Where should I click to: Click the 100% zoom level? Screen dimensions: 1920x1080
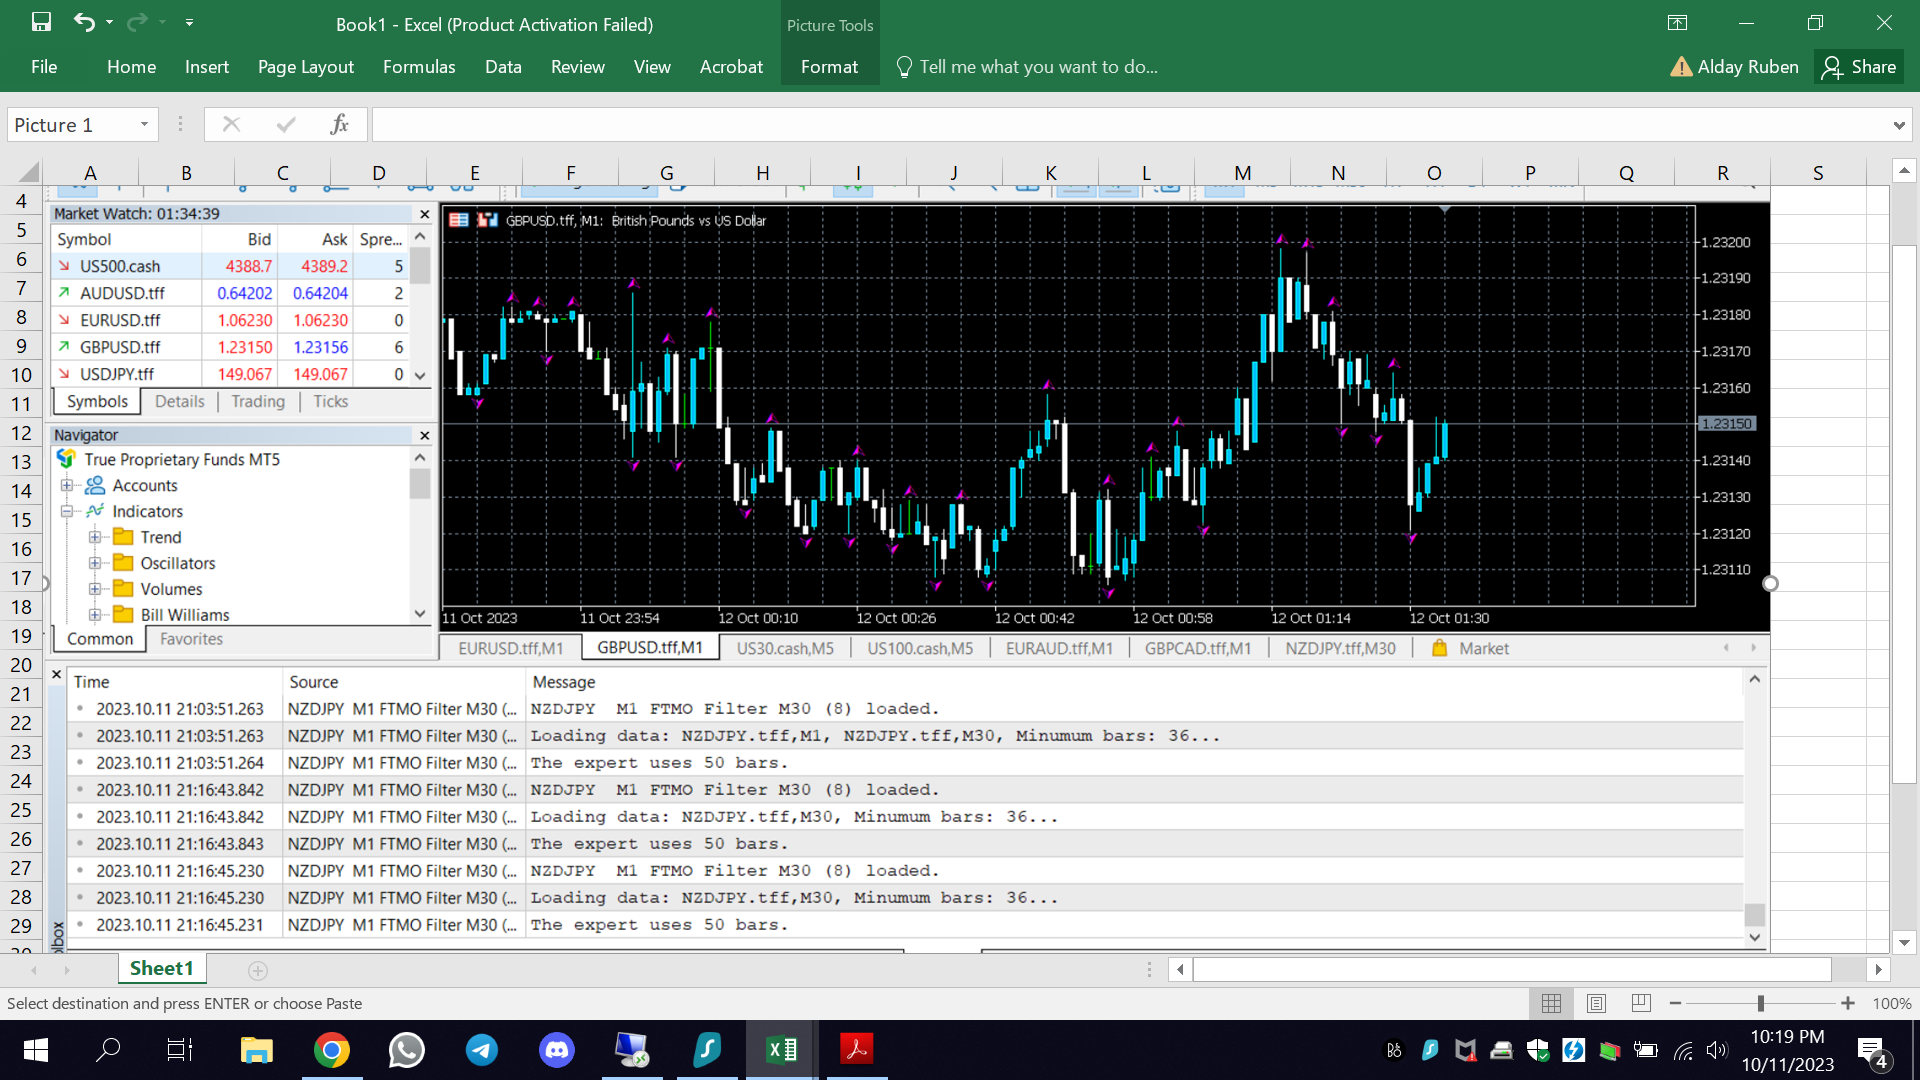pos(1892,1003)
